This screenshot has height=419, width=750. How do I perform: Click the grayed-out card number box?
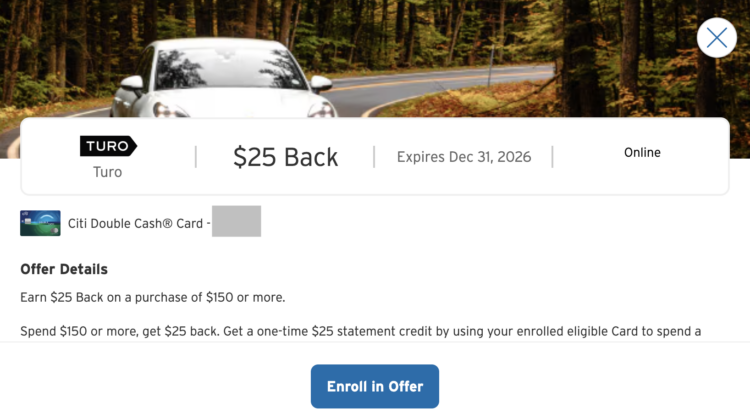click(236, 221)
